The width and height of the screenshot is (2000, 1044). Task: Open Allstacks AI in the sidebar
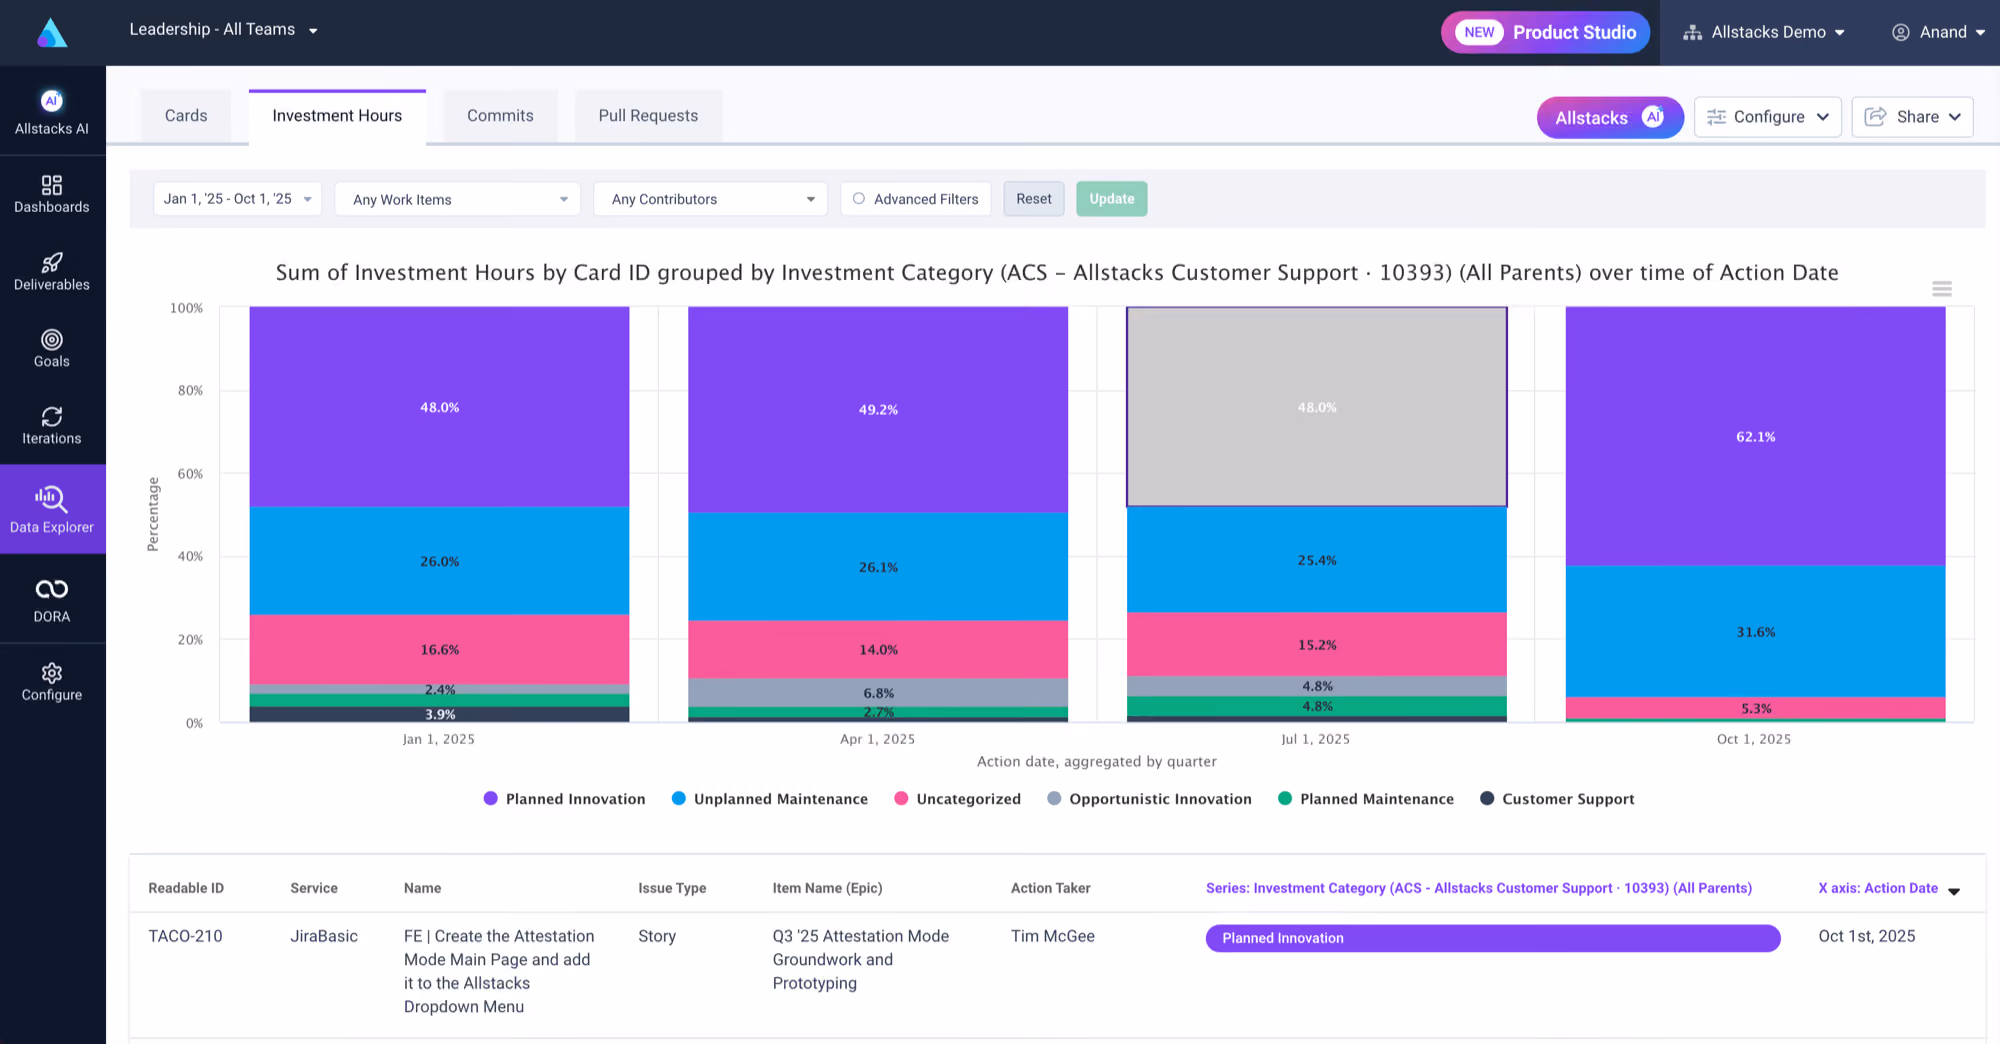pyautogui.click(x=52, y=111)
